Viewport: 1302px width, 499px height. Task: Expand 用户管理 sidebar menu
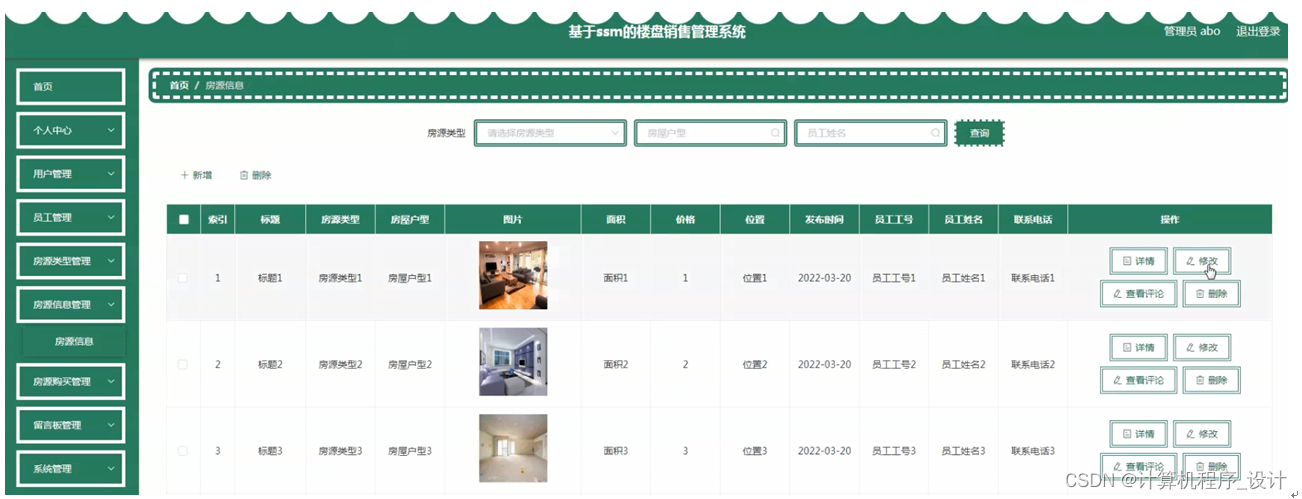coord(71,174)
